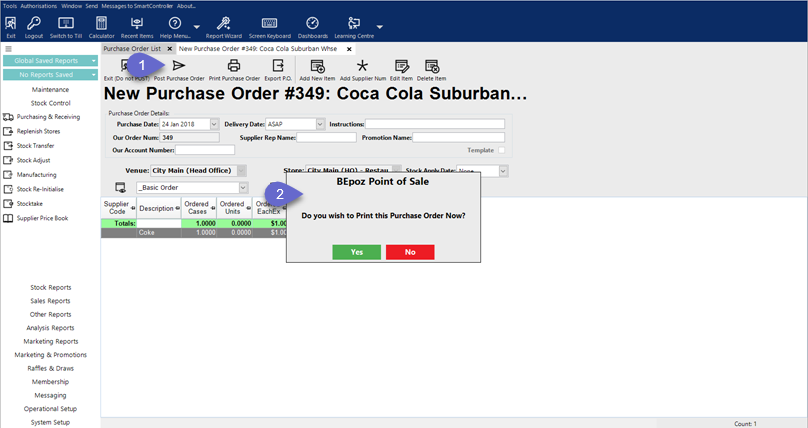Image resolution: width=808 pixels, height=428 pixels.
Task: Click the Instructions input field
Action: (434, 124)
